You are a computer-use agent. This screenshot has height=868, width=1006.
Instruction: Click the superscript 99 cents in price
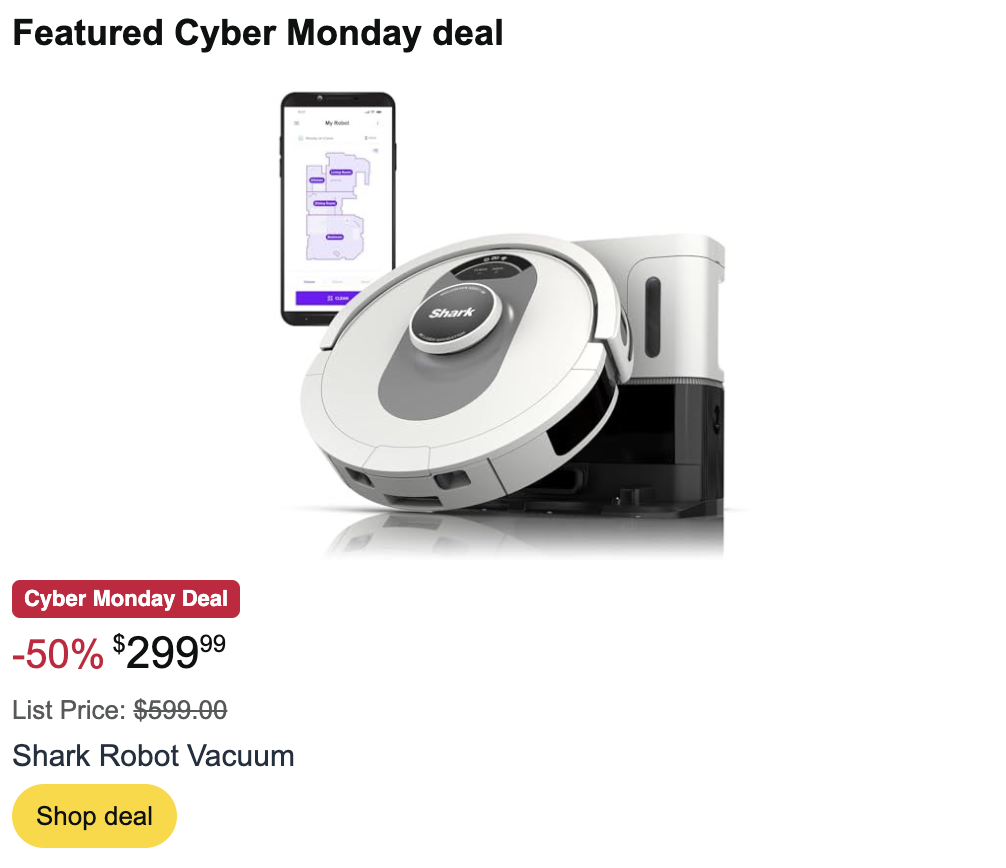213,643
